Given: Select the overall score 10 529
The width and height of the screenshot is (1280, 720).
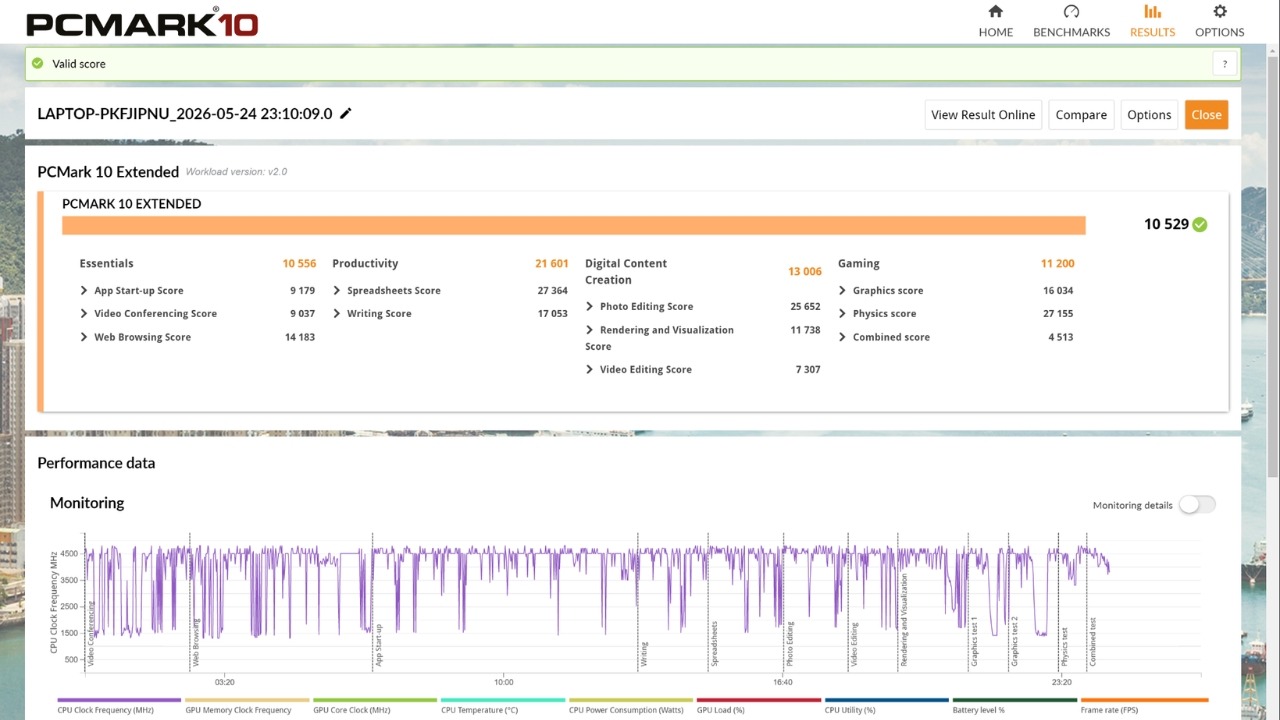Looking at the screenshot, I should pos(1166,224).
